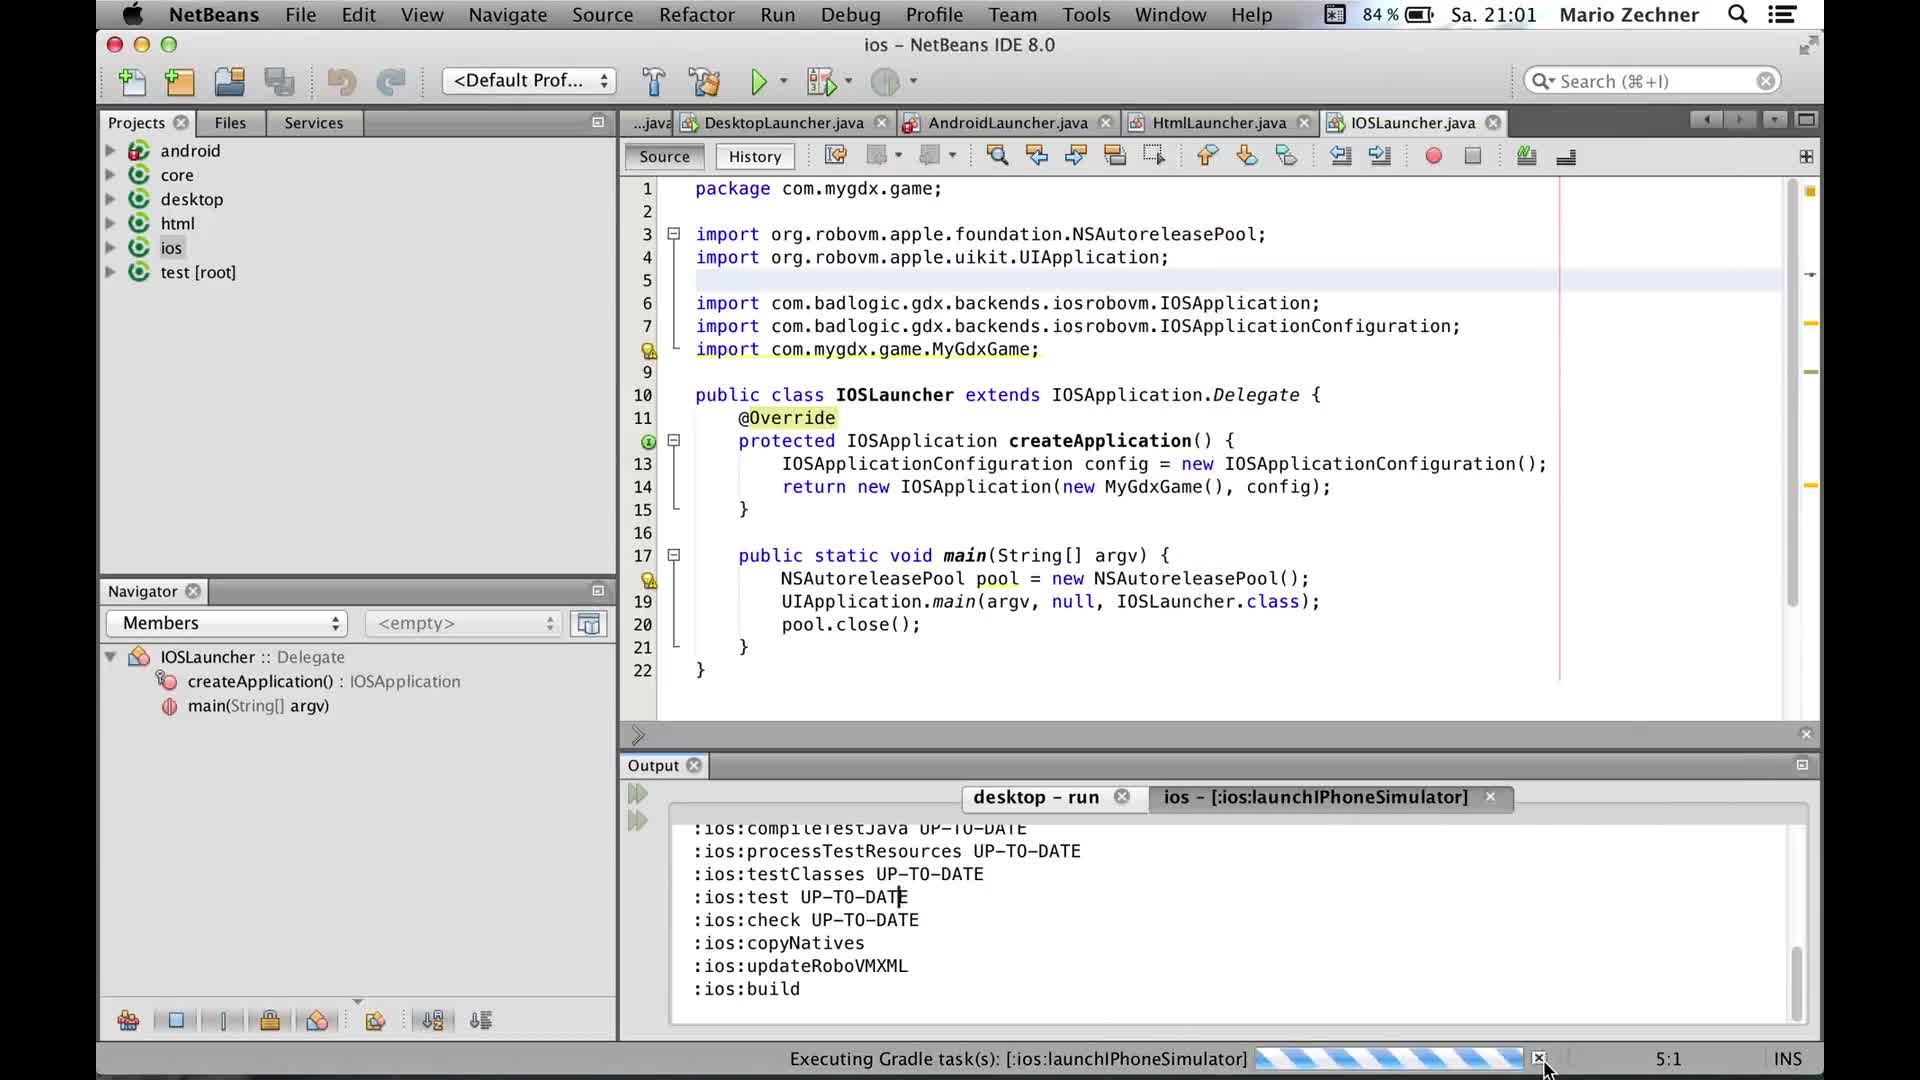Click the Find Previous Occurrence icon
This screenshot has height=1080, width=1920.
pos(1037,156)
